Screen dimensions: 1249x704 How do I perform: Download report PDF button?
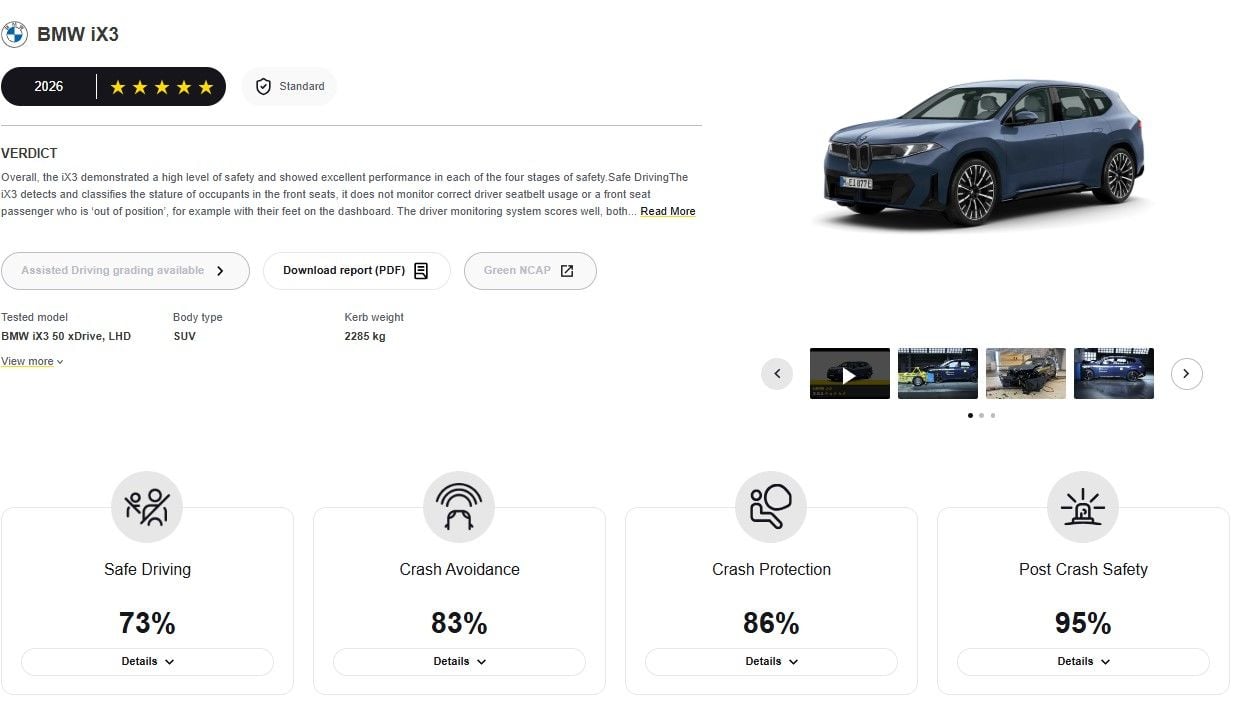(x=356, y=271)
